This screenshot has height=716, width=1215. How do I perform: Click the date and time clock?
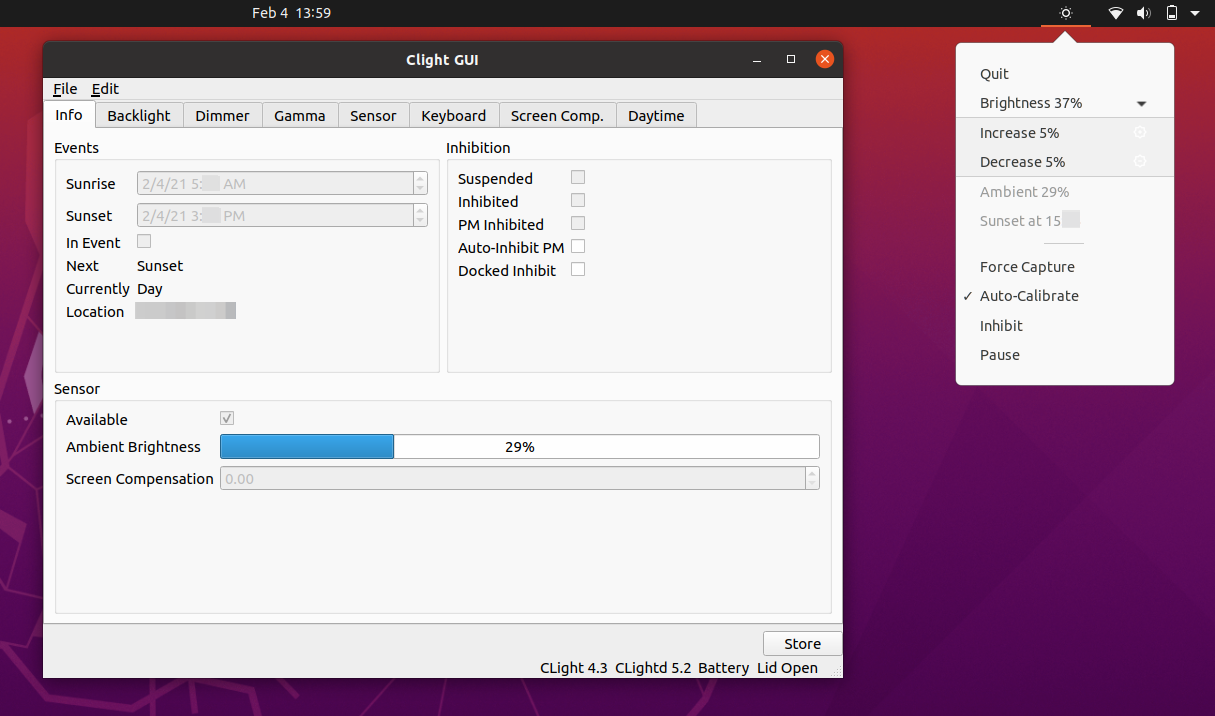pyautogui.click(x=291, y=13)
